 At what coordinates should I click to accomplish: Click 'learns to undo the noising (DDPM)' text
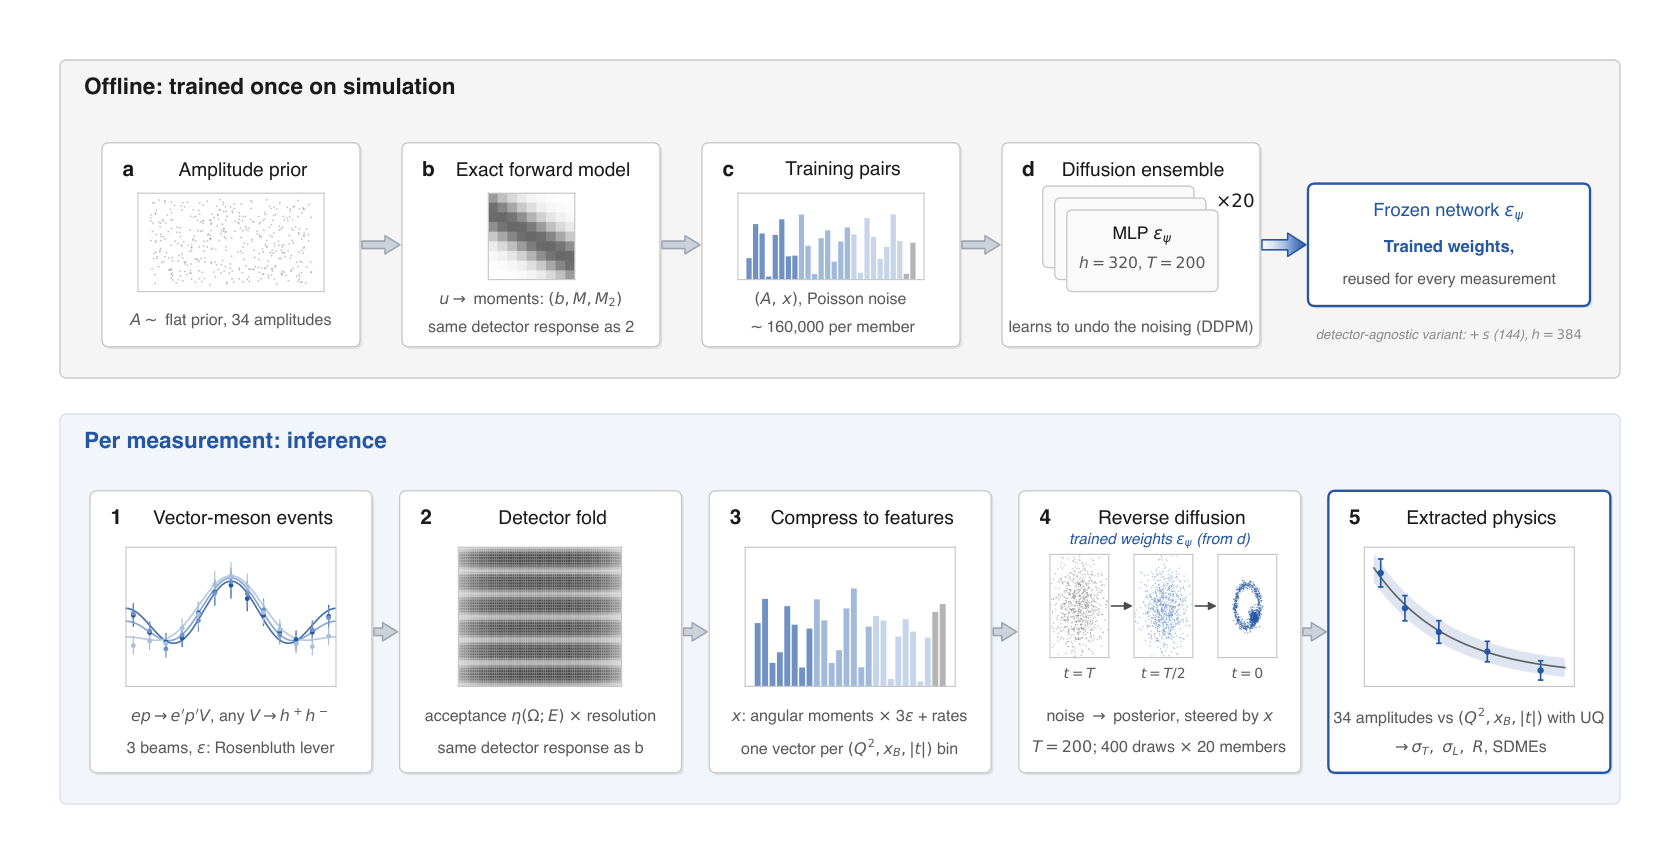pos(1131,327)
